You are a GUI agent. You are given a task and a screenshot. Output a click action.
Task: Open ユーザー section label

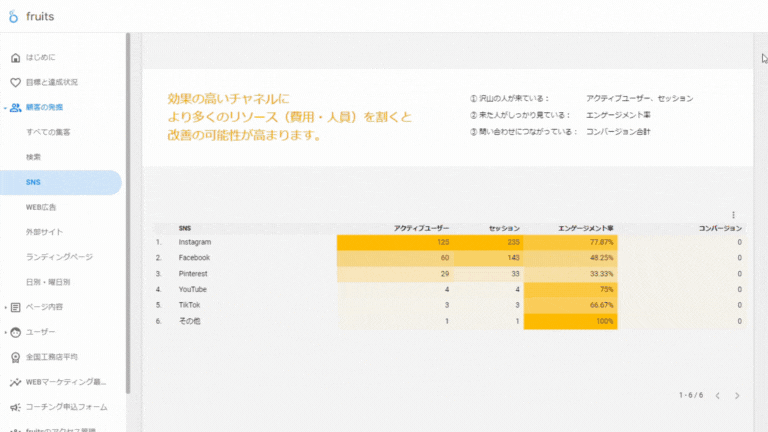(41, 332)
